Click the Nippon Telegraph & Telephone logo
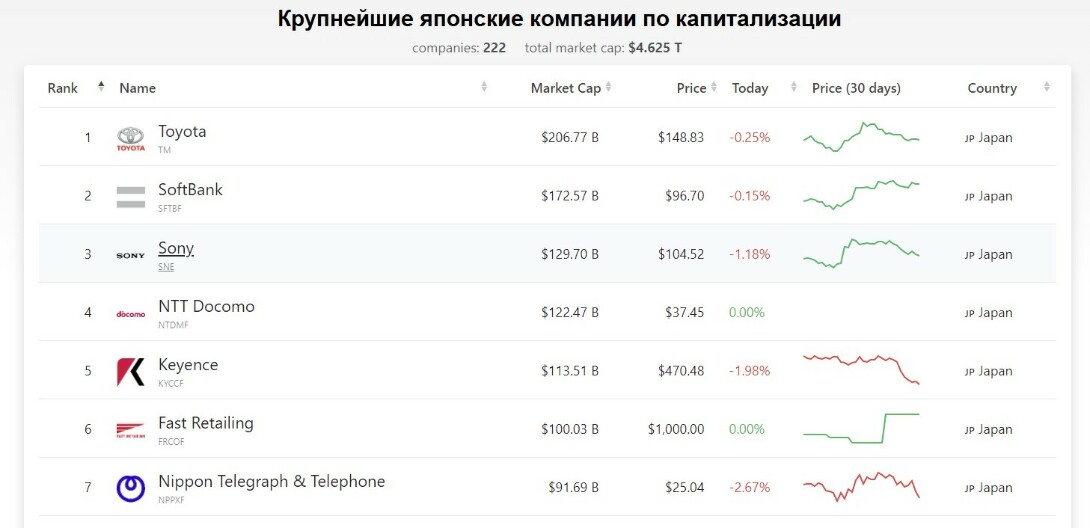 click(x=131, y=488)
